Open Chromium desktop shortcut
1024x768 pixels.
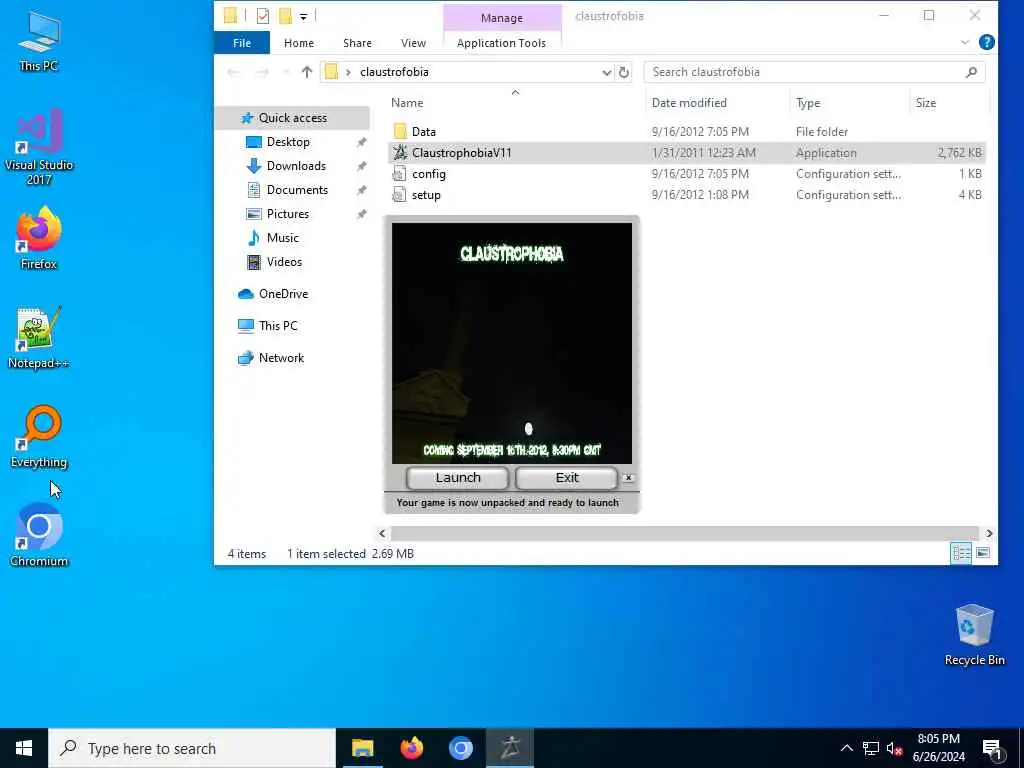[x=39, y=536]
